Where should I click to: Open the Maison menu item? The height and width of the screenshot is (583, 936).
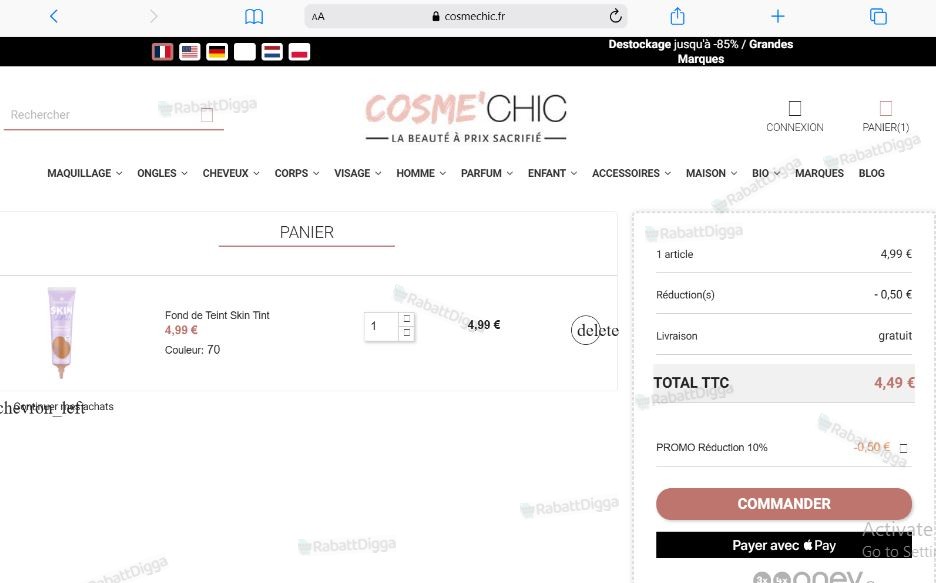coord(712,173)
